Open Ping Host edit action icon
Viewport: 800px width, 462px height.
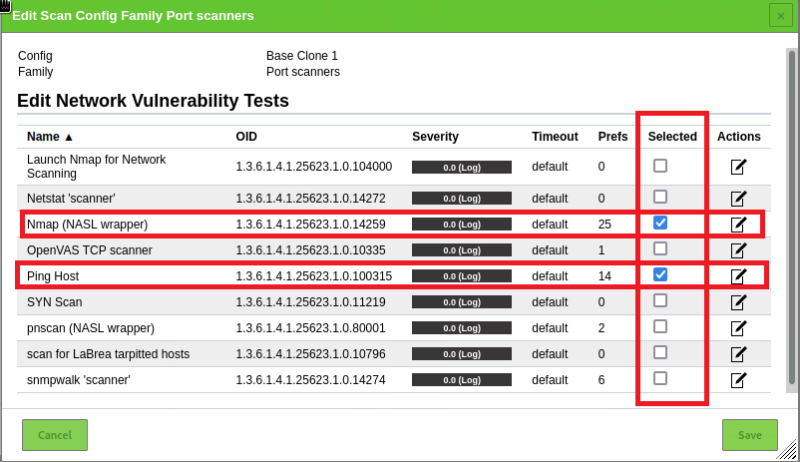pos(738,276)
